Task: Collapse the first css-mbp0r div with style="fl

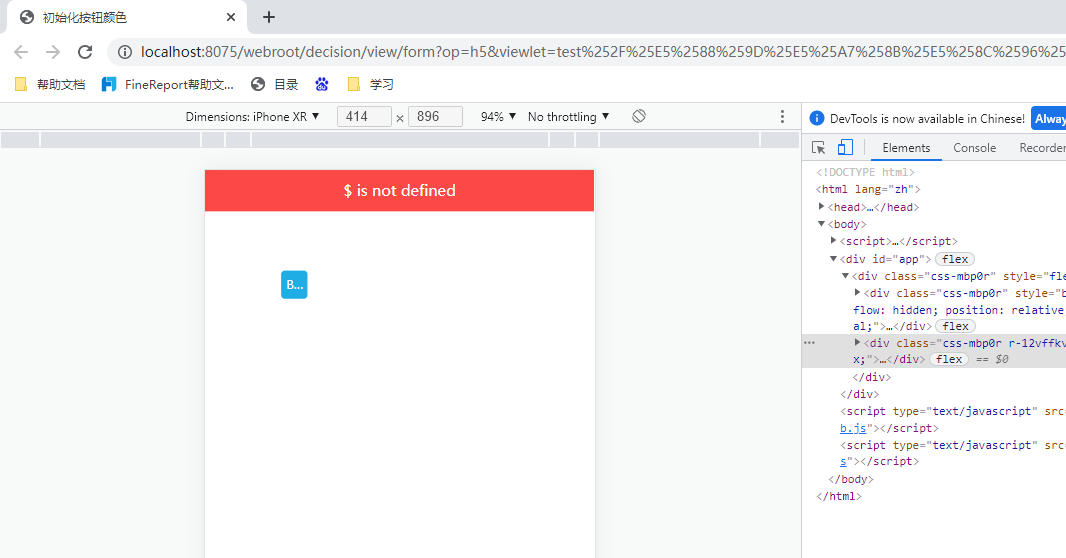Action: pos(846,276)
